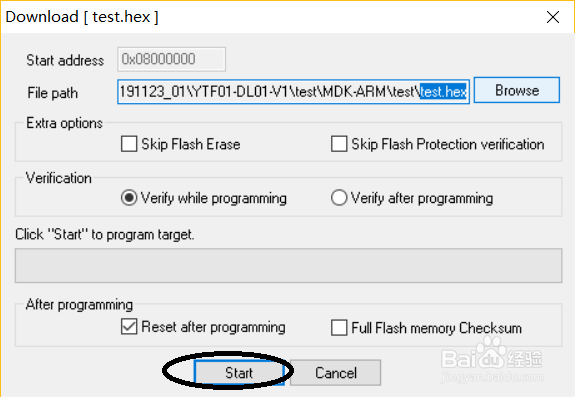Click the "File path" label text
575x397 pixels.
(52, 93)
